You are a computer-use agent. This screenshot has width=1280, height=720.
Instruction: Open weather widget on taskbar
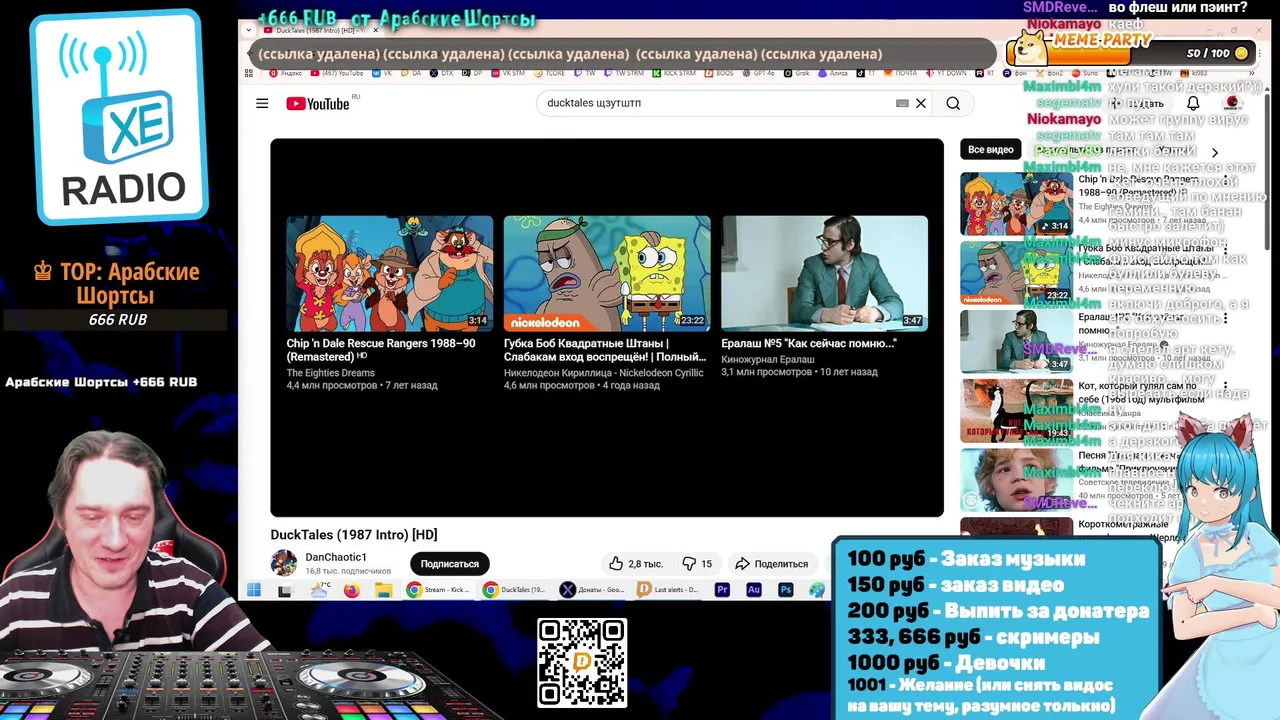coord(320,590)
